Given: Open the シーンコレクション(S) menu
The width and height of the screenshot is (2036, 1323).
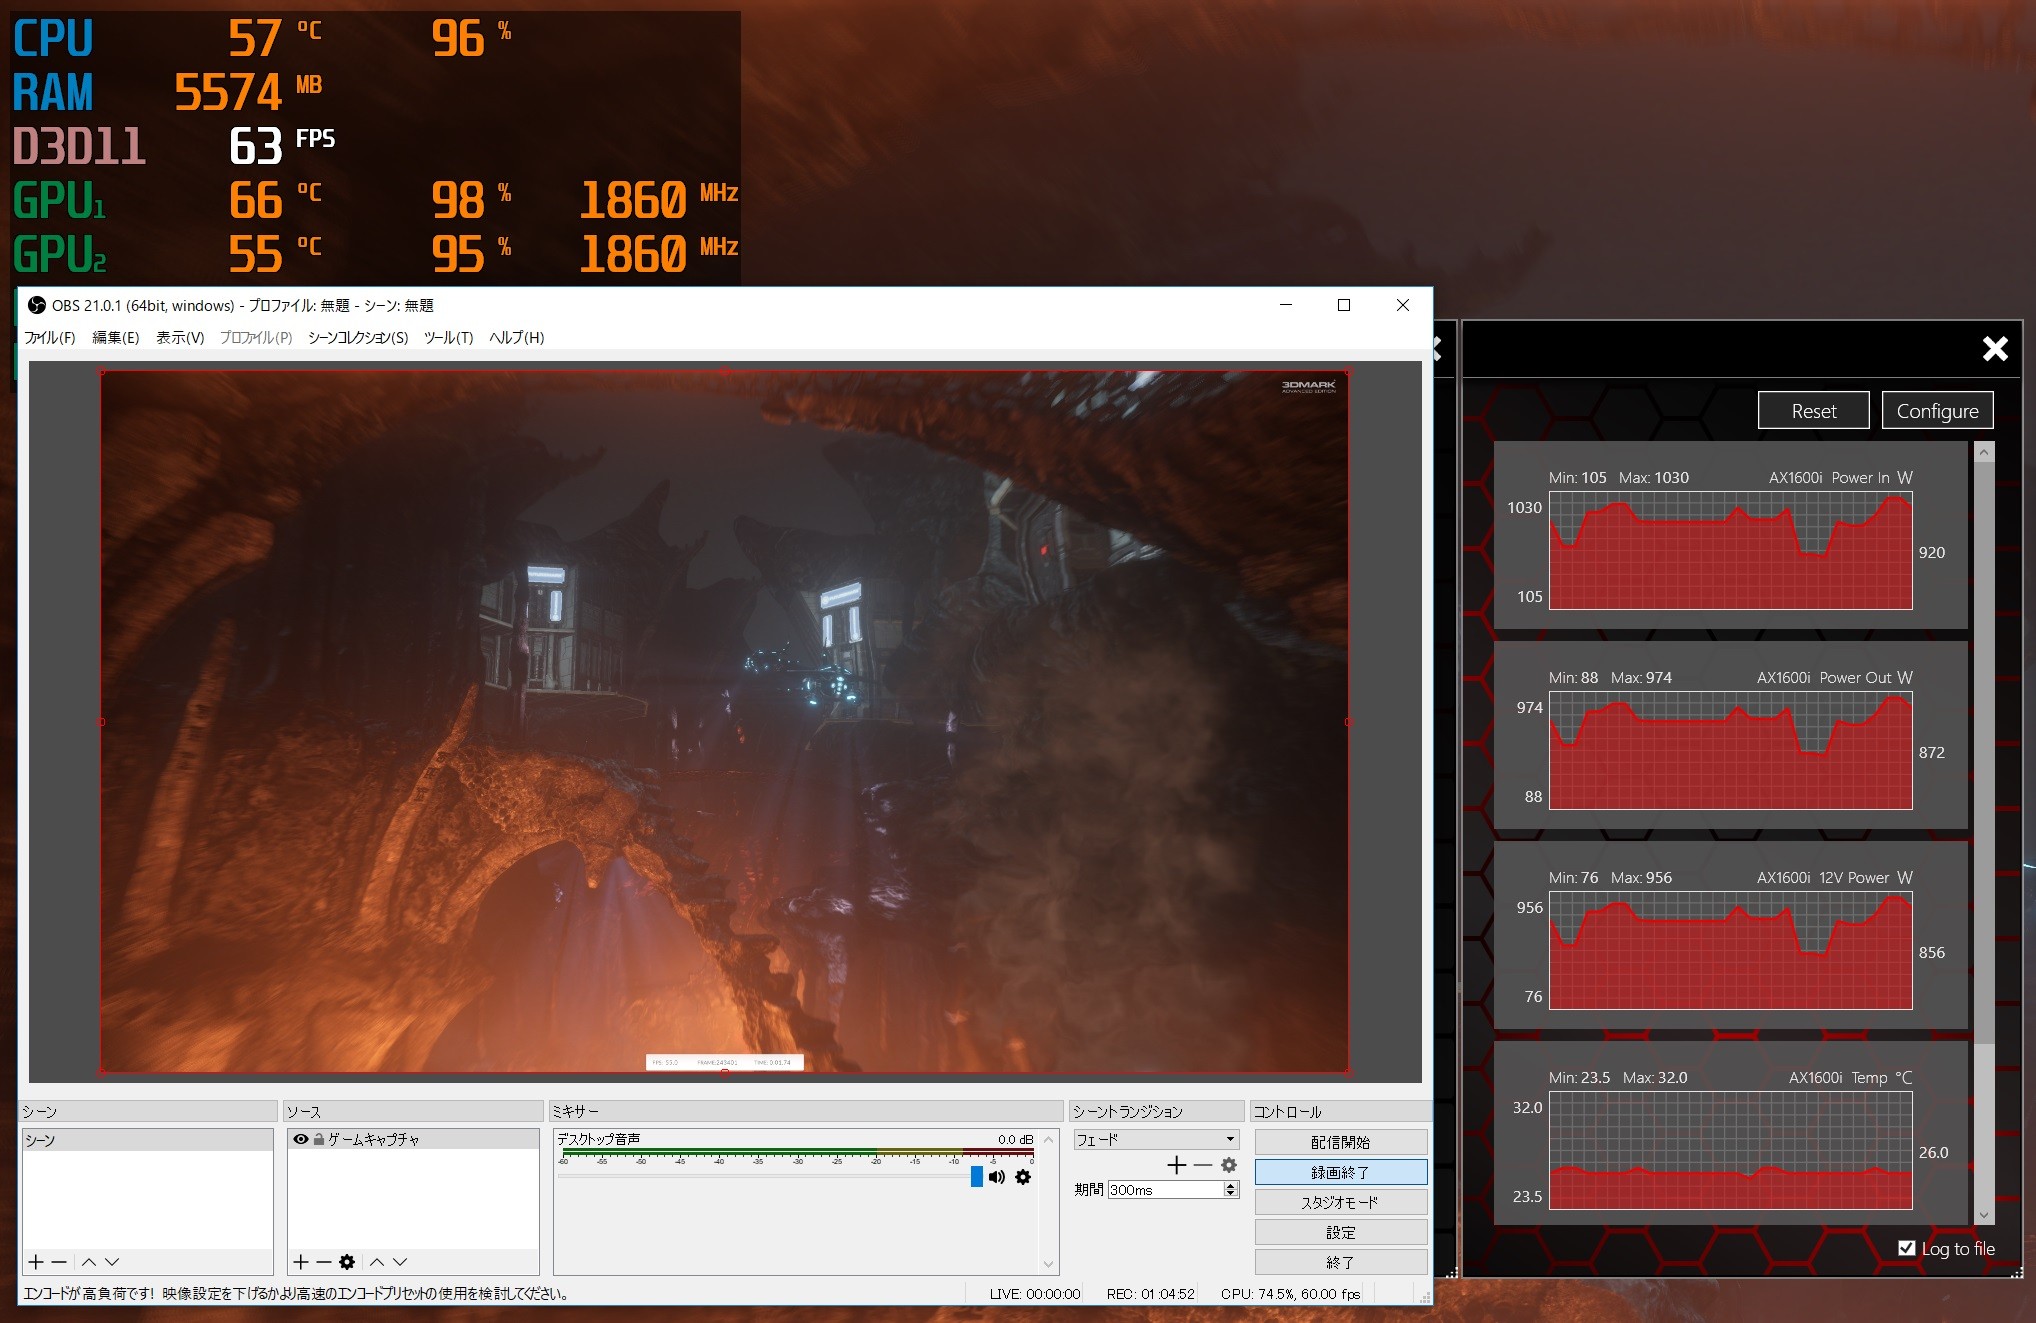Looking at the screenshot, I should point(358,338).
